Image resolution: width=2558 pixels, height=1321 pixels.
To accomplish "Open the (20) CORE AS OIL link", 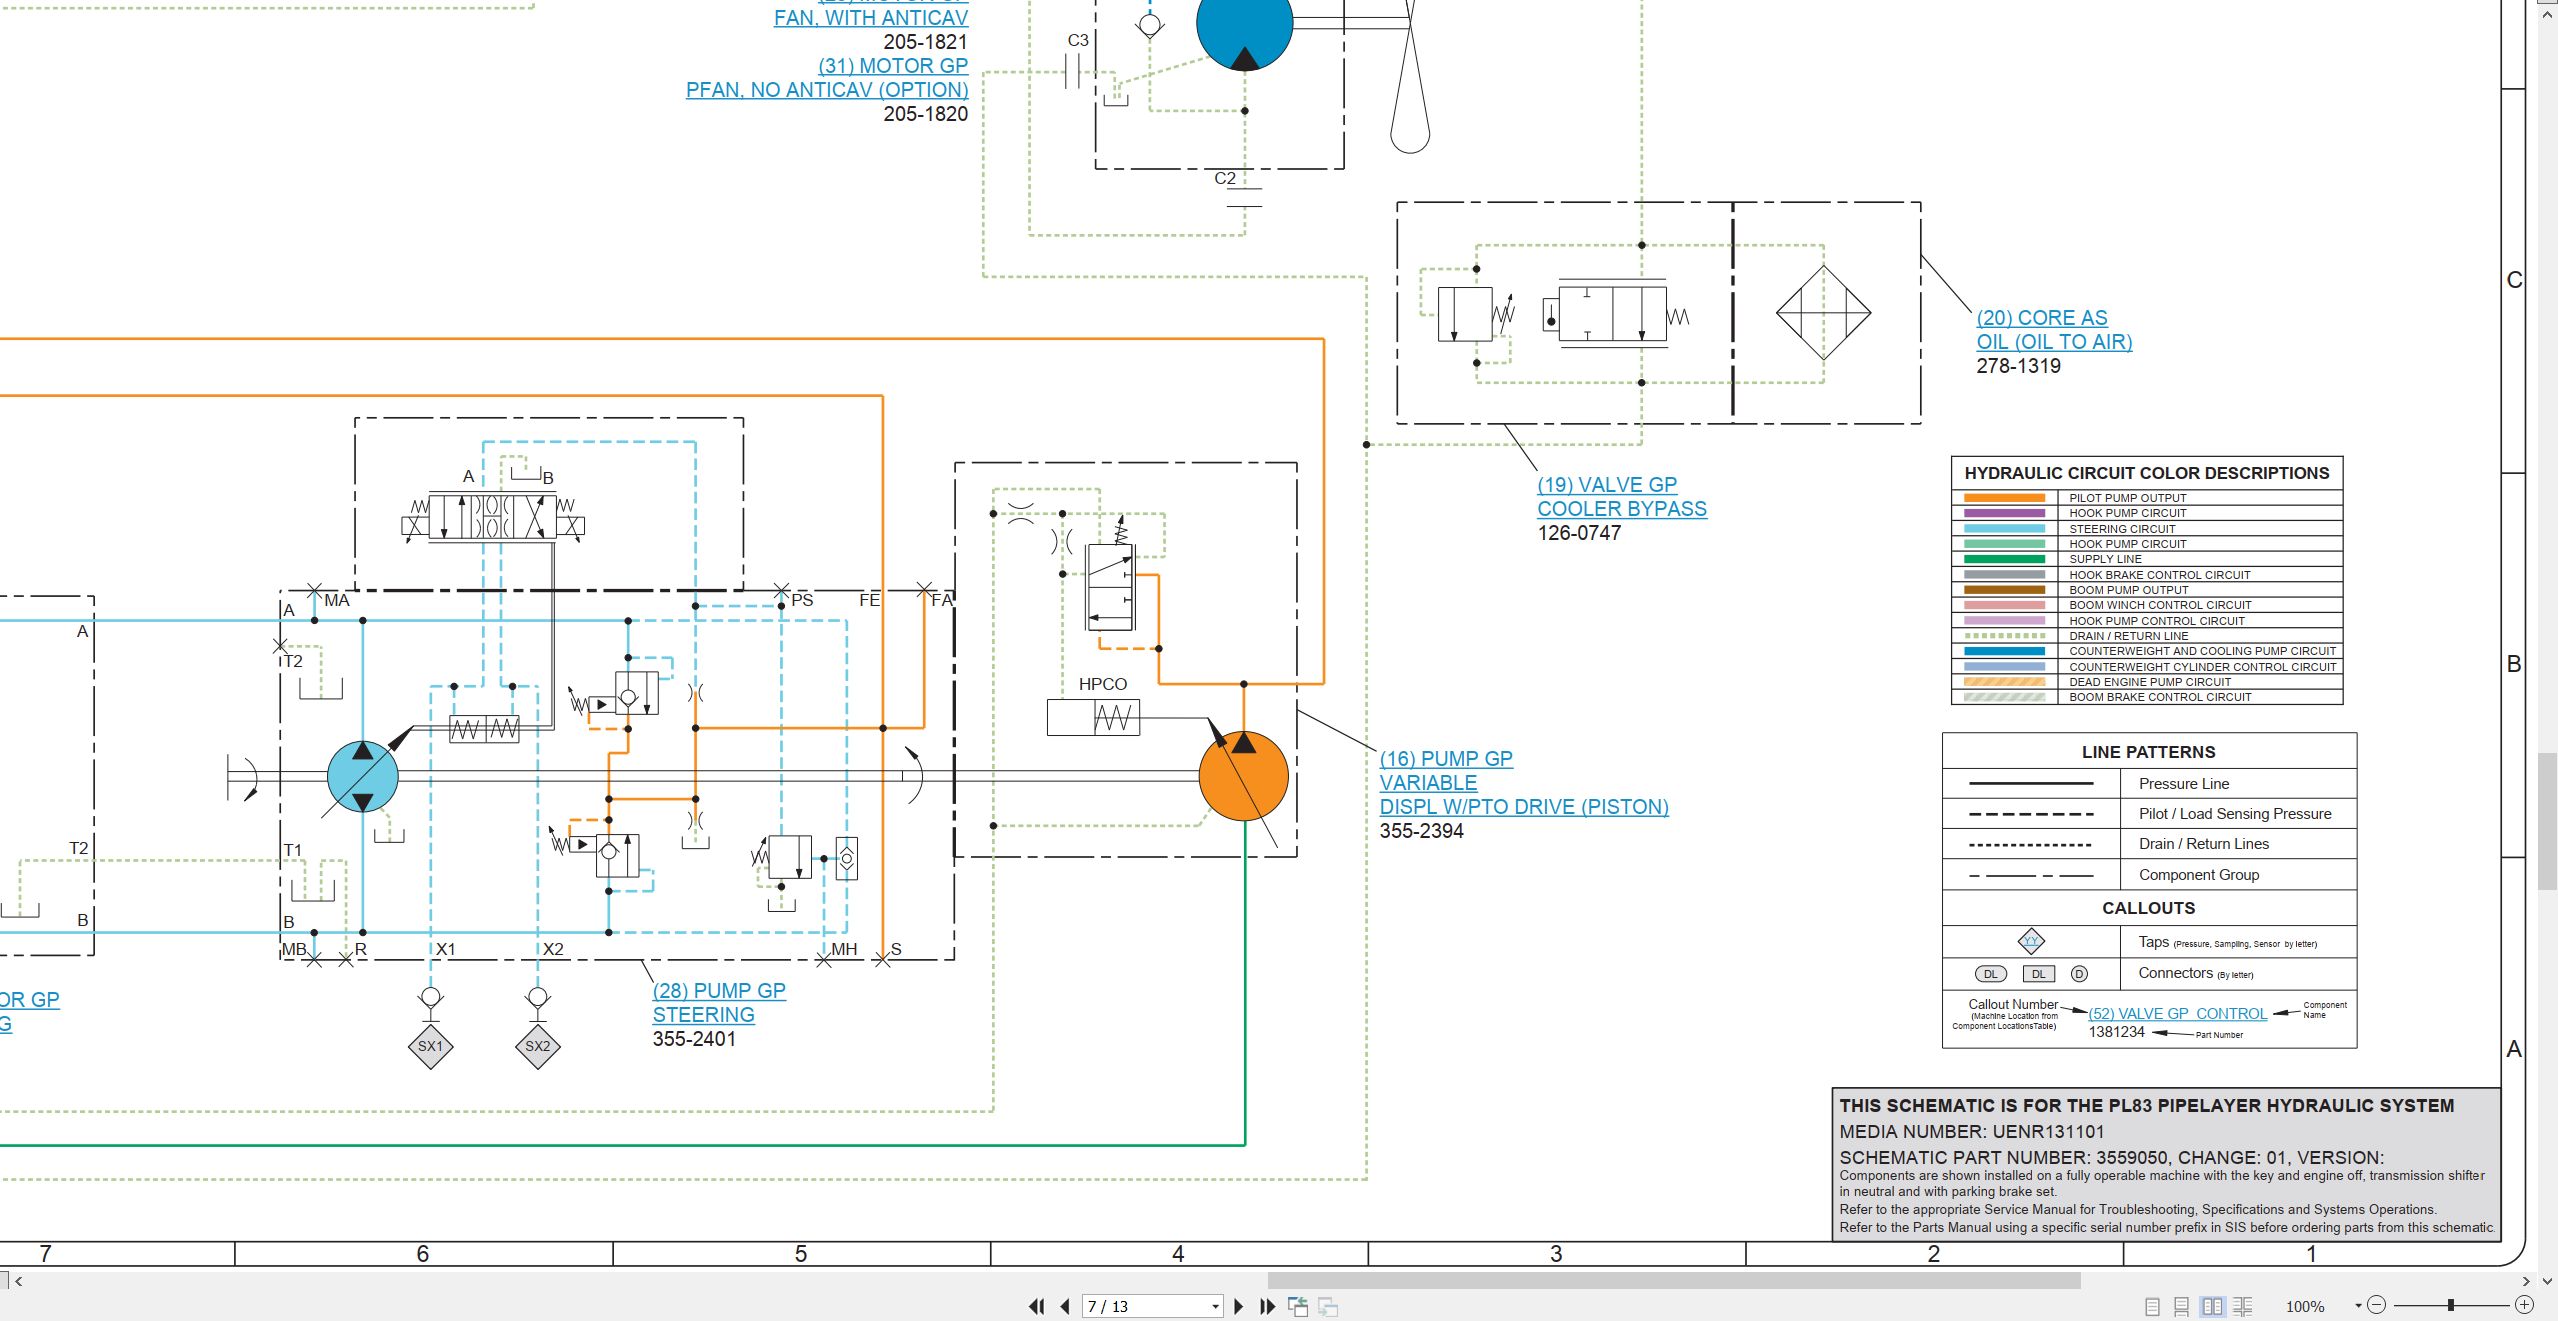I will (2054, 330).
